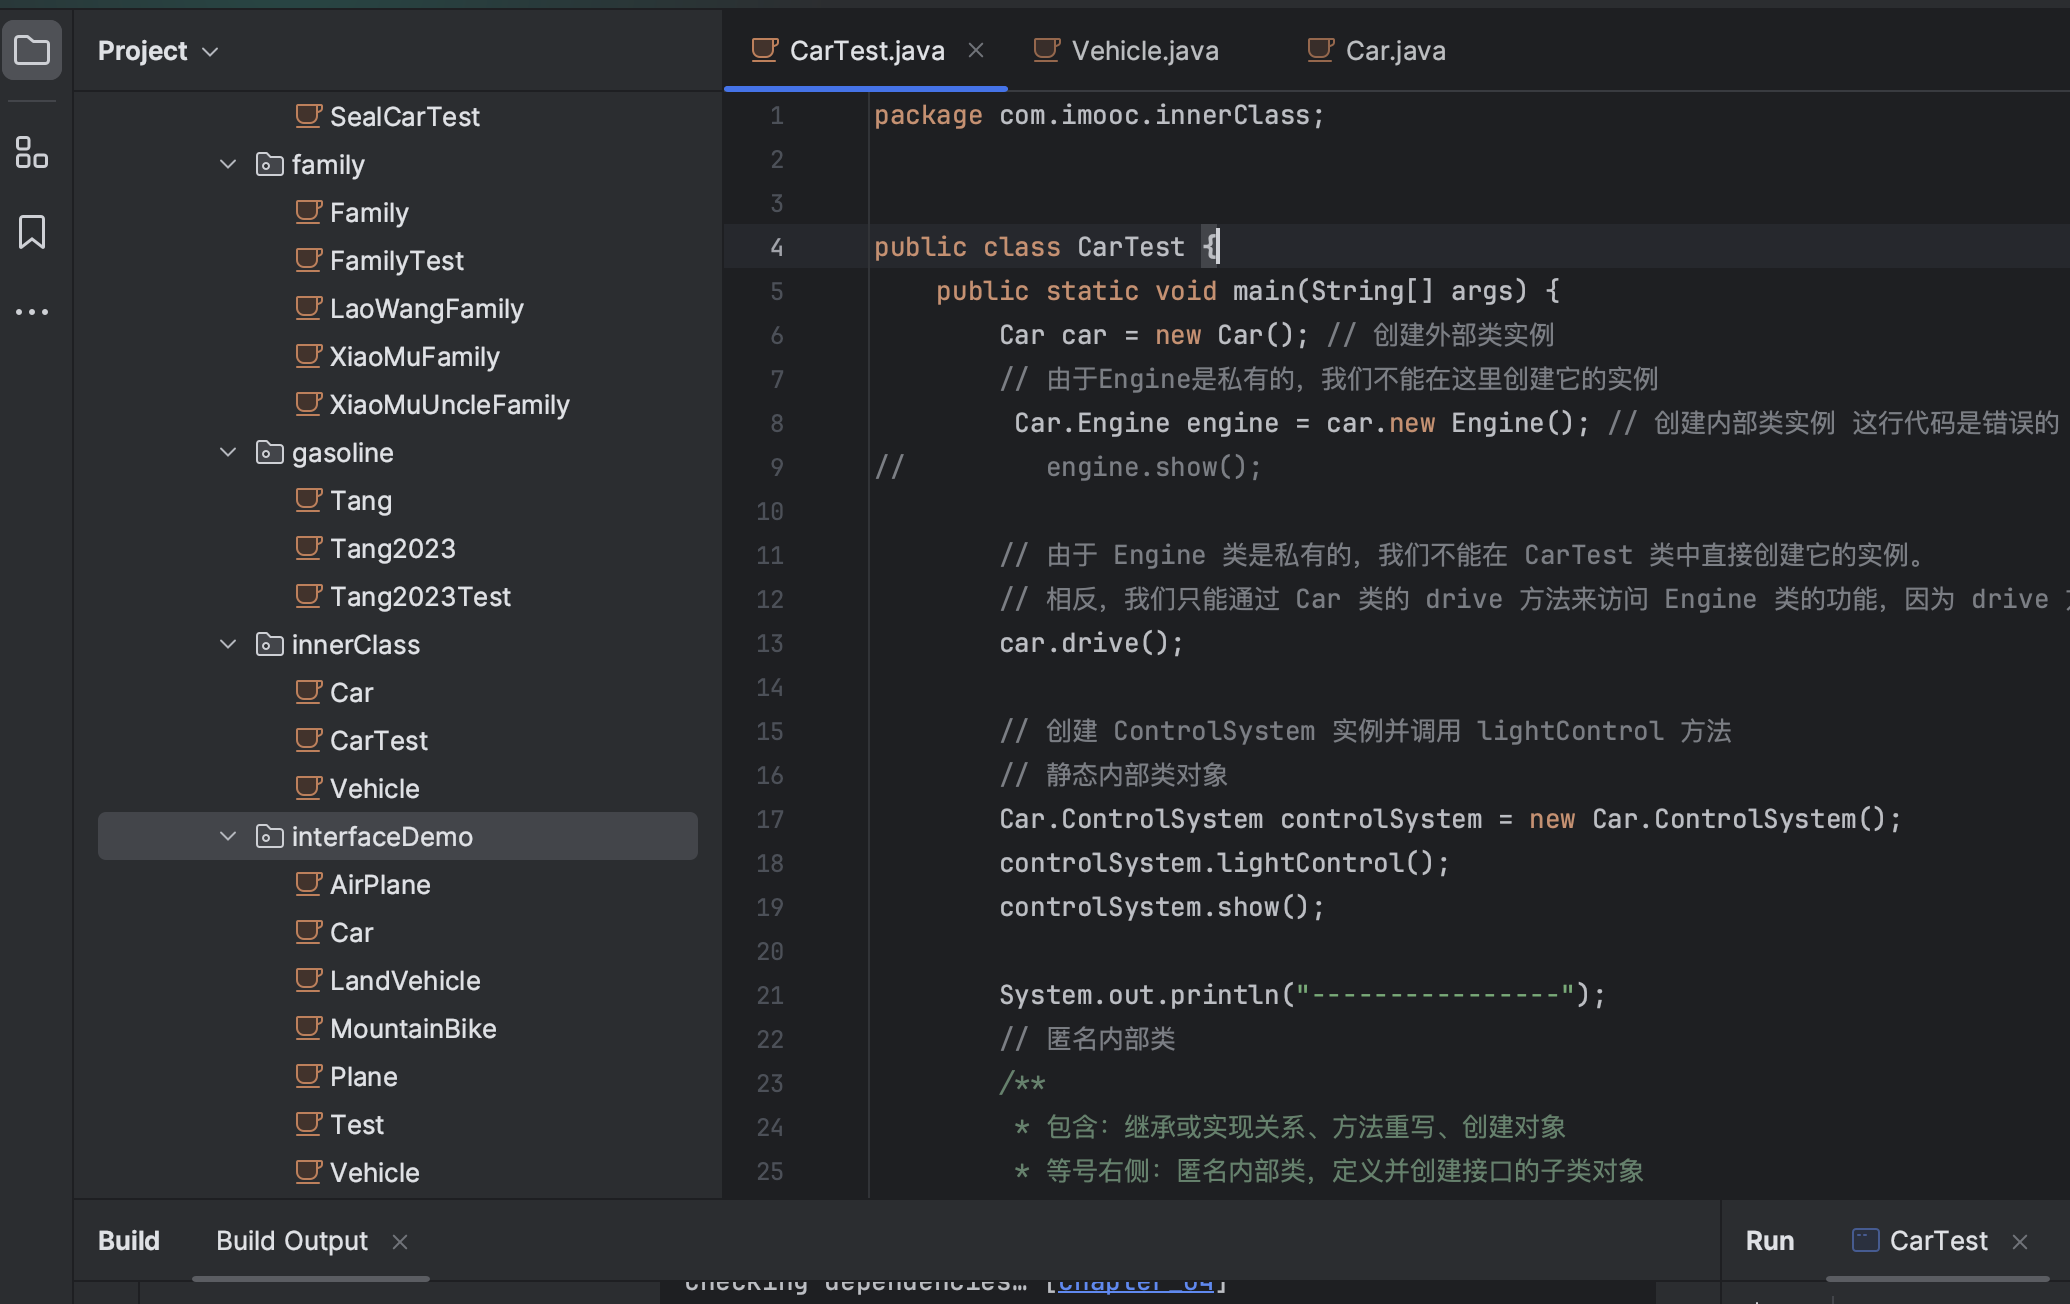The width and height of the screenshot is (2070, 1304).
Task: Collapse the interfaceDemo package folder
Action: [228, 836]
